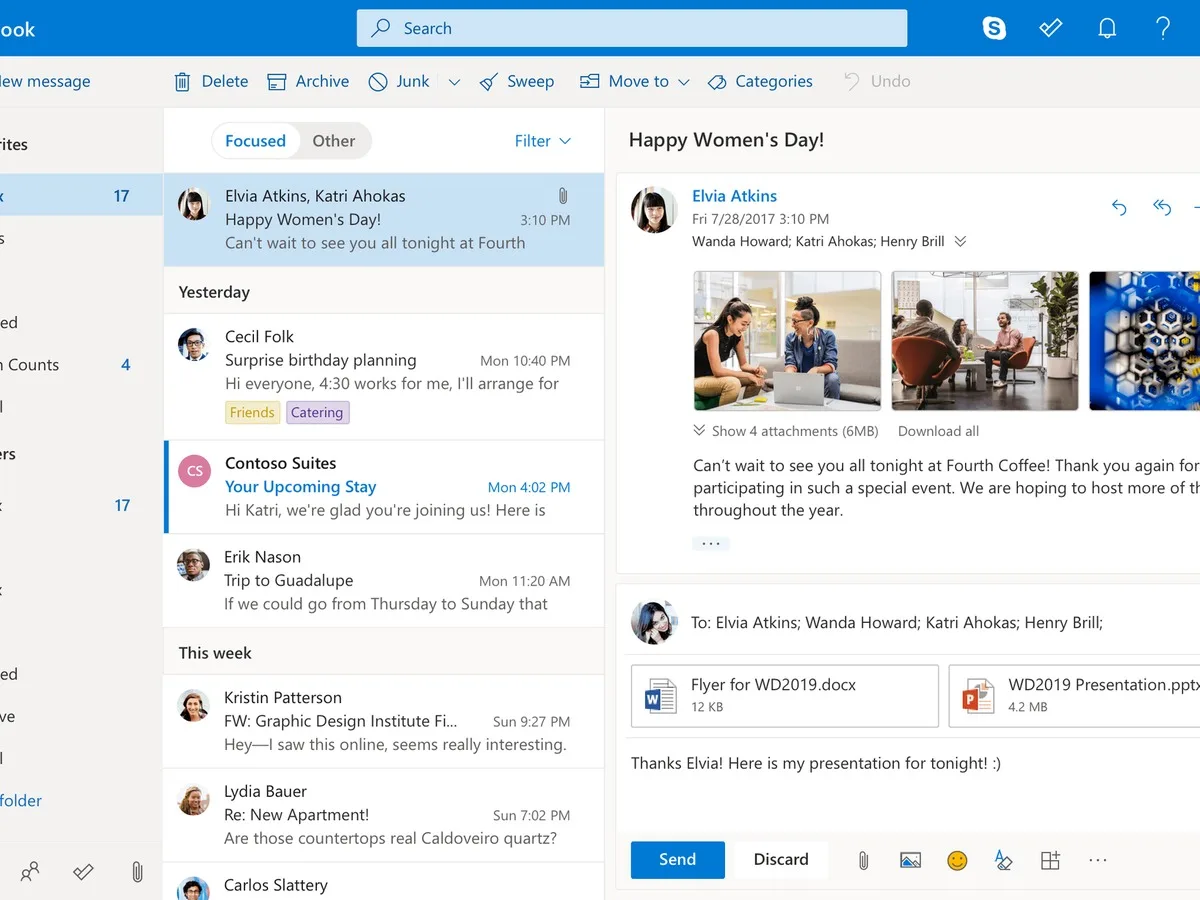Image resolution: width=1200 pixels, height=900 pixels.
Task: Click the notifications bell icon
Action: tap(1107, 28)
